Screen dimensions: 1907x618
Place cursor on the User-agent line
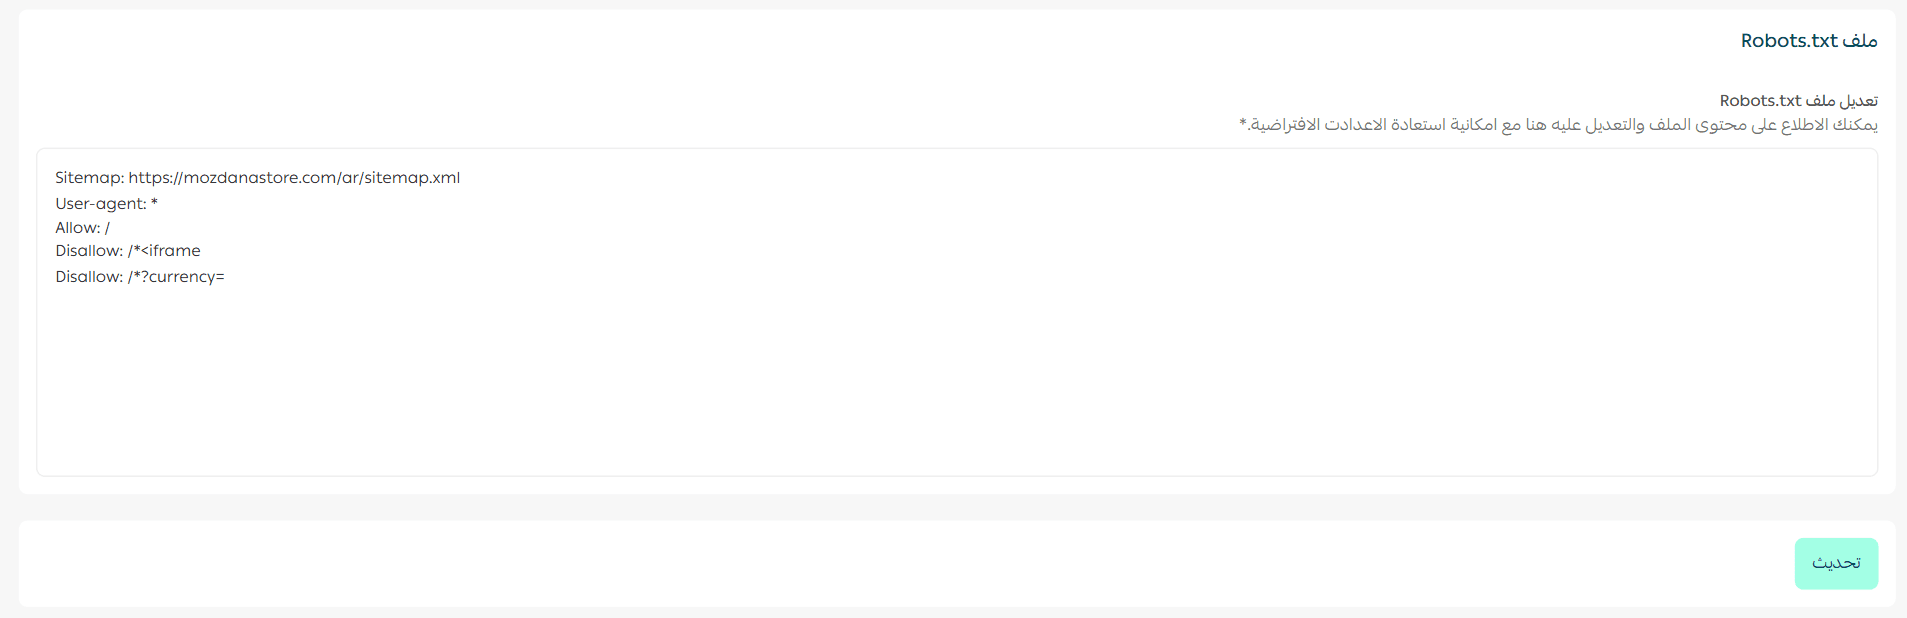(x=106, y=204)
